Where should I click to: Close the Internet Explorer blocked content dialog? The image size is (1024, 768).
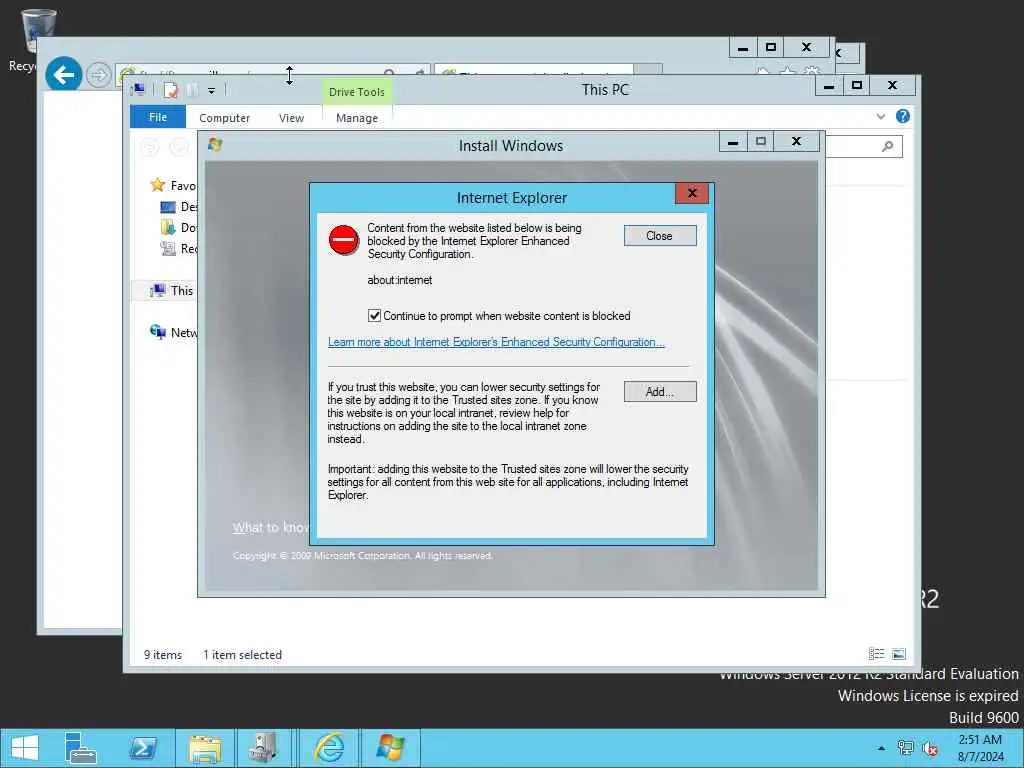coord(660,236)
